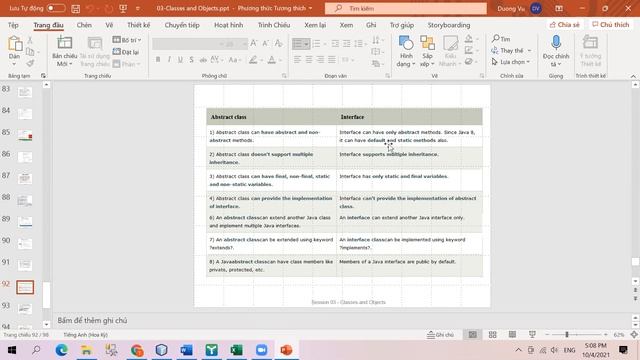640x360 pixels.
Task: Click the Đặt lại reset button
Action: pyautogui.click(x=126, y=52)
